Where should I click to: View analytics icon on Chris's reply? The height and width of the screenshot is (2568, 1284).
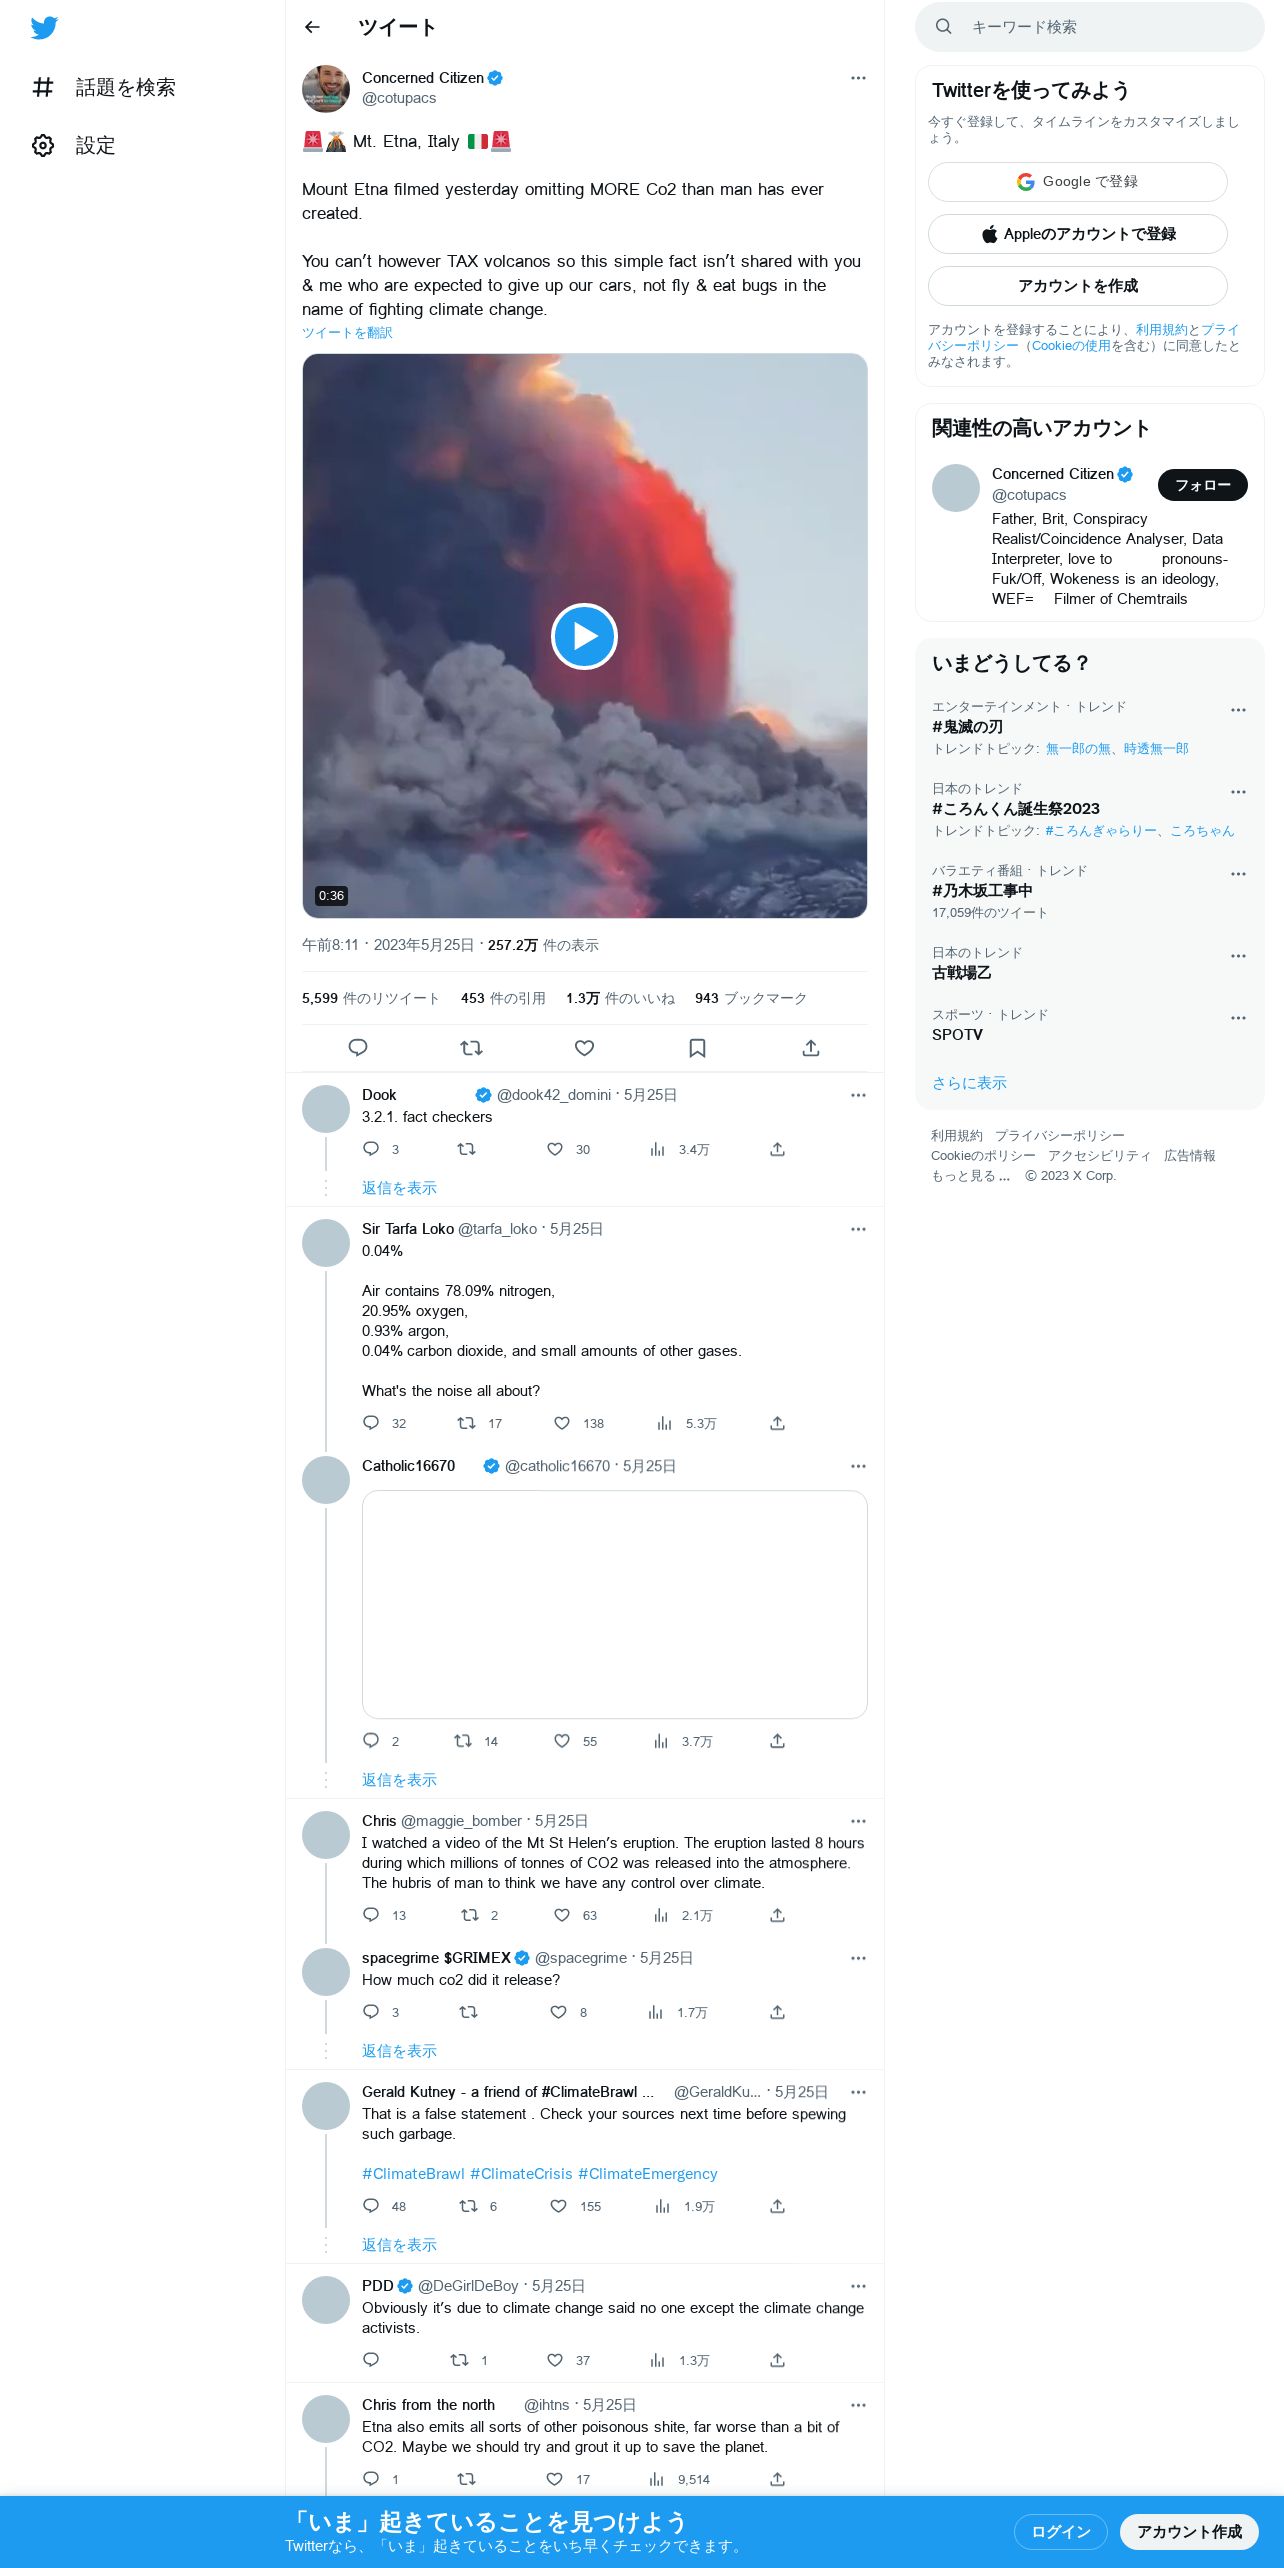tap(661, 1915)
